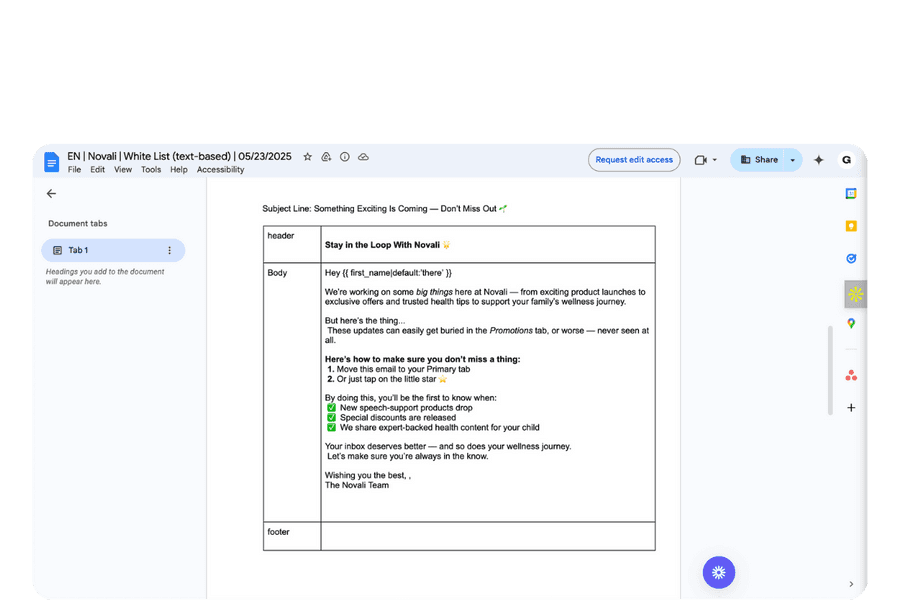This screenshot has width=900, height=600.
Task: Collapse document tabs with back arrow
Action: point(51,193)
